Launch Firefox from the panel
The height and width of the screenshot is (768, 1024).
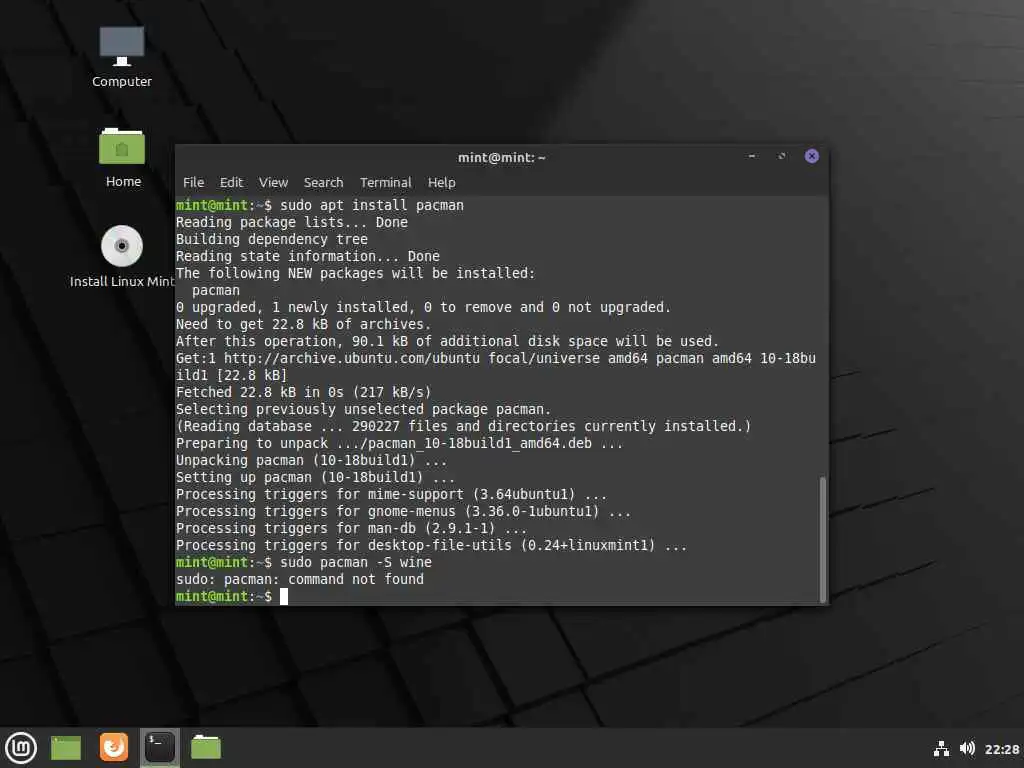(114, 747)
